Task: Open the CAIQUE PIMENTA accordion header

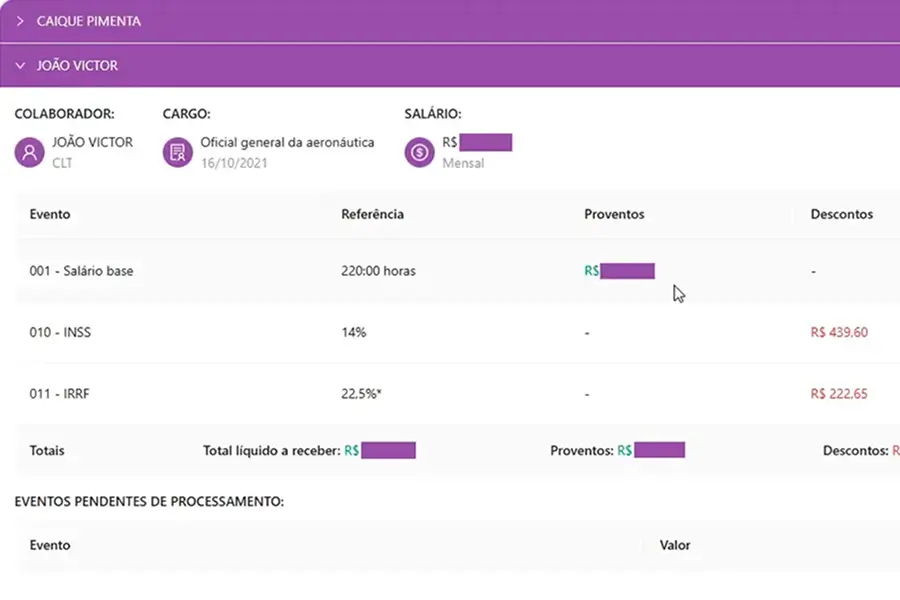Action: (89, 21)
